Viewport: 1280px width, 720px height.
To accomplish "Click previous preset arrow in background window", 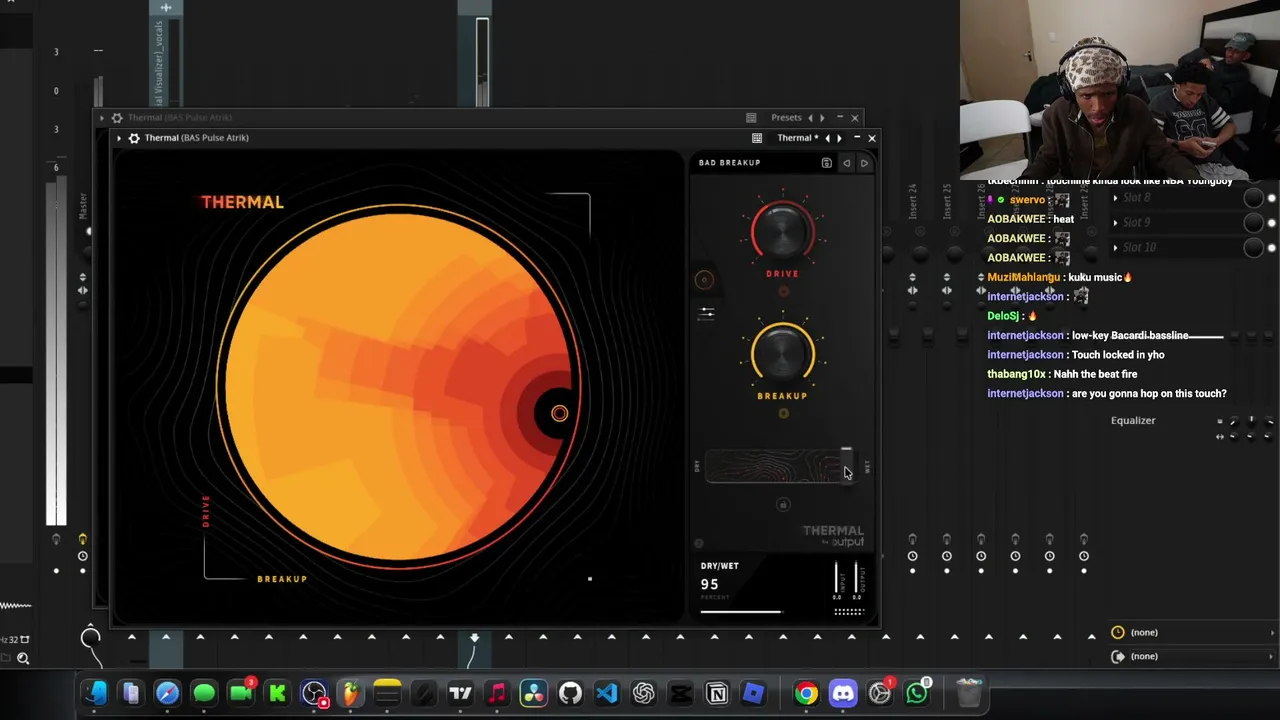I will click(x=810, y=118).
